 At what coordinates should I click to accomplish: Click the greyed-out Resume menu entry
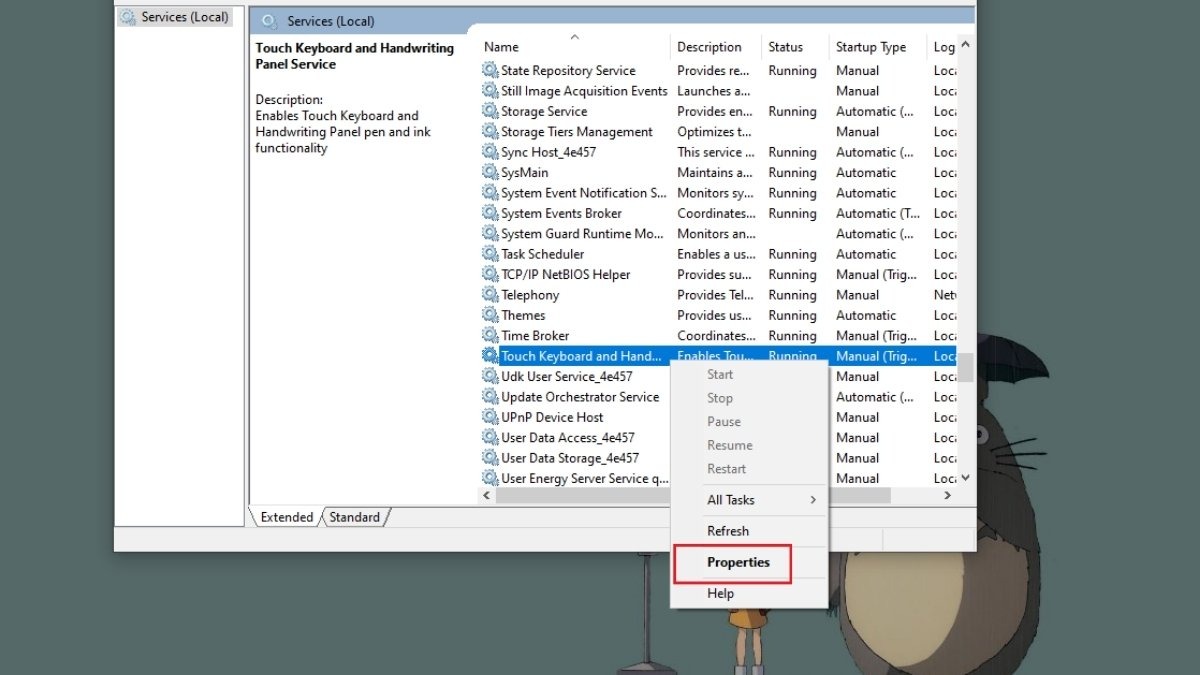pyautogui.click(x=730, y=445)
